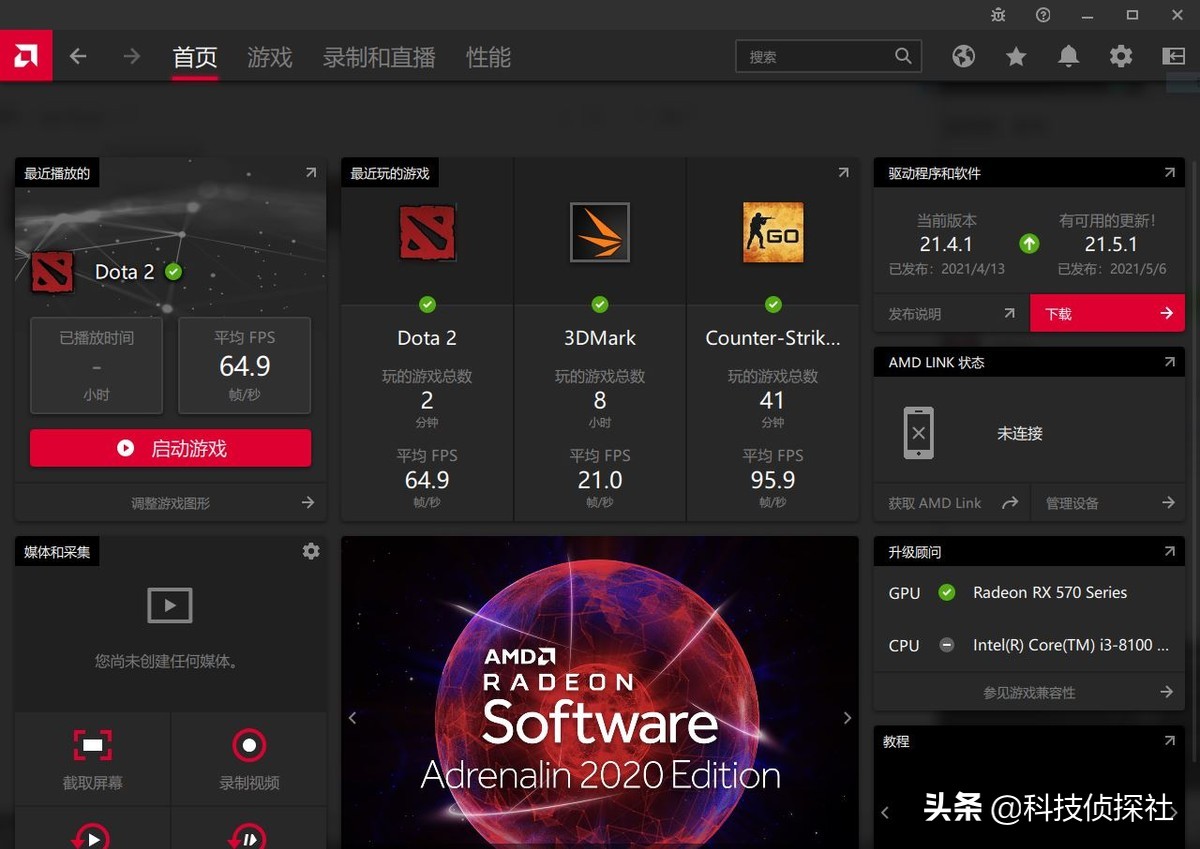Open the 参见游戏兼容性 link
Image resolution: width=1200 pixels, height=849 pixels.
tap(1029, 692)
